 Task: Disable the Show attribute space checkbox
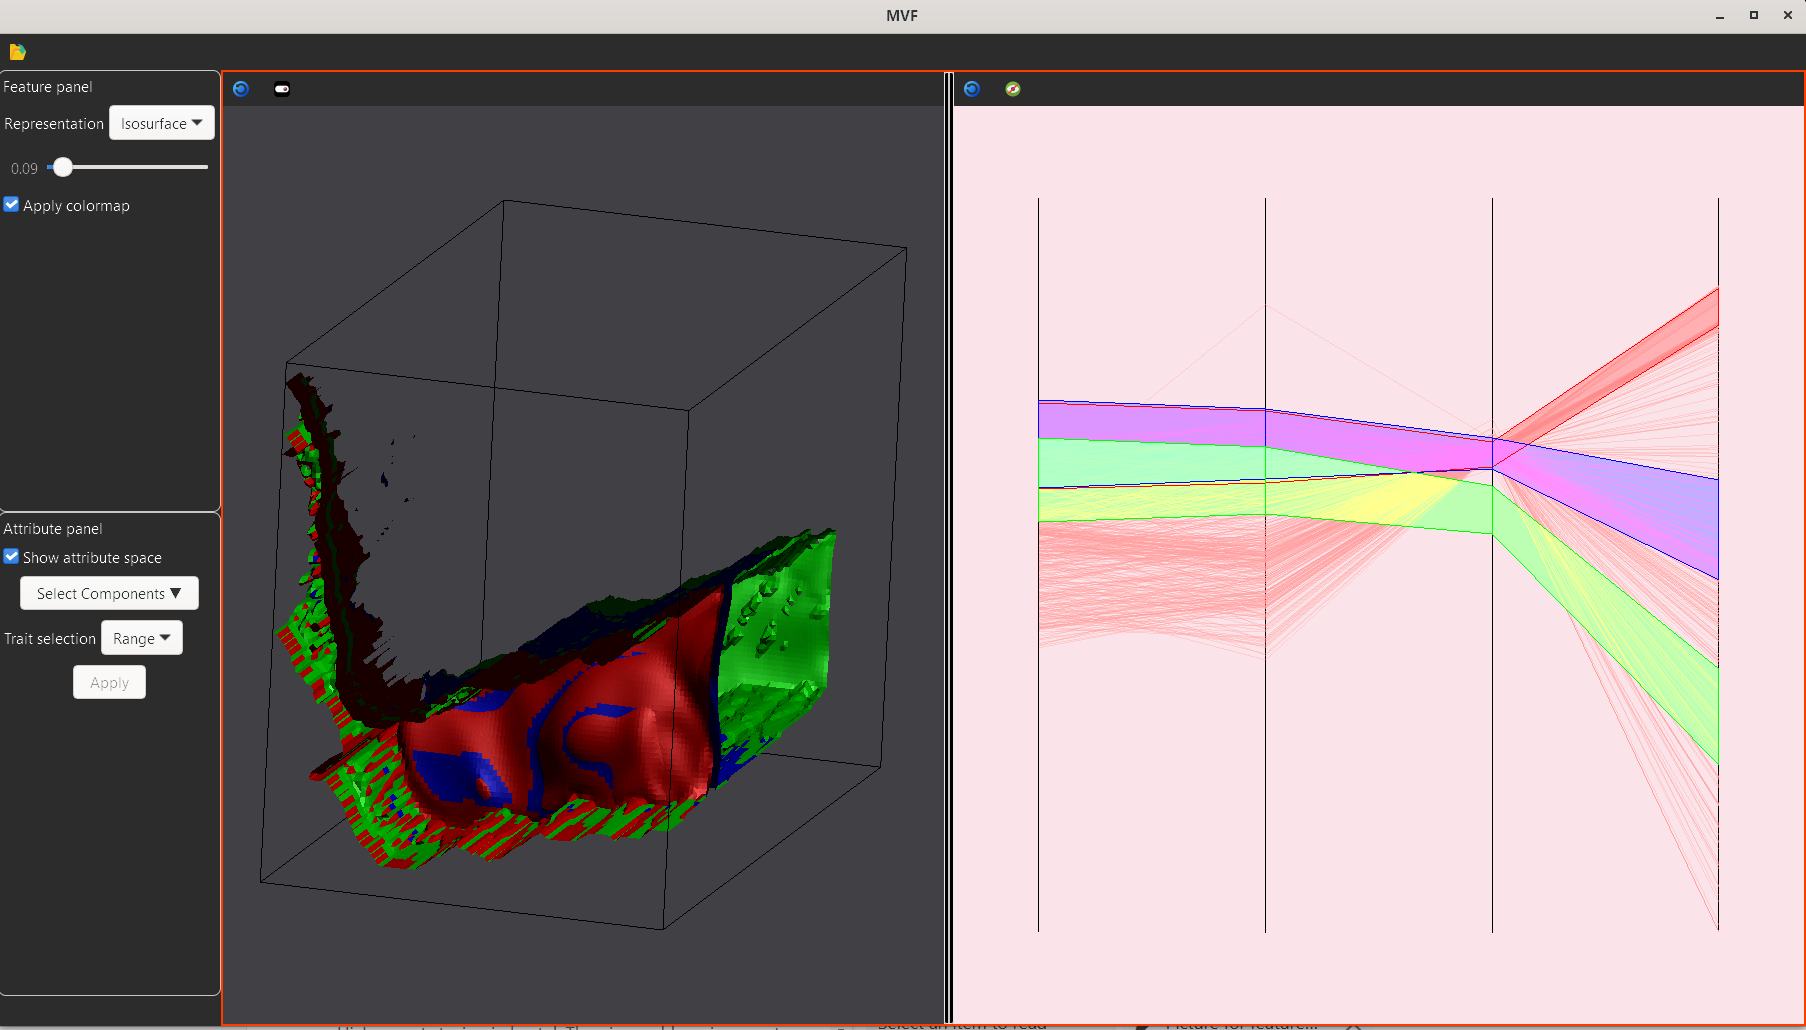tap(12, 557)
